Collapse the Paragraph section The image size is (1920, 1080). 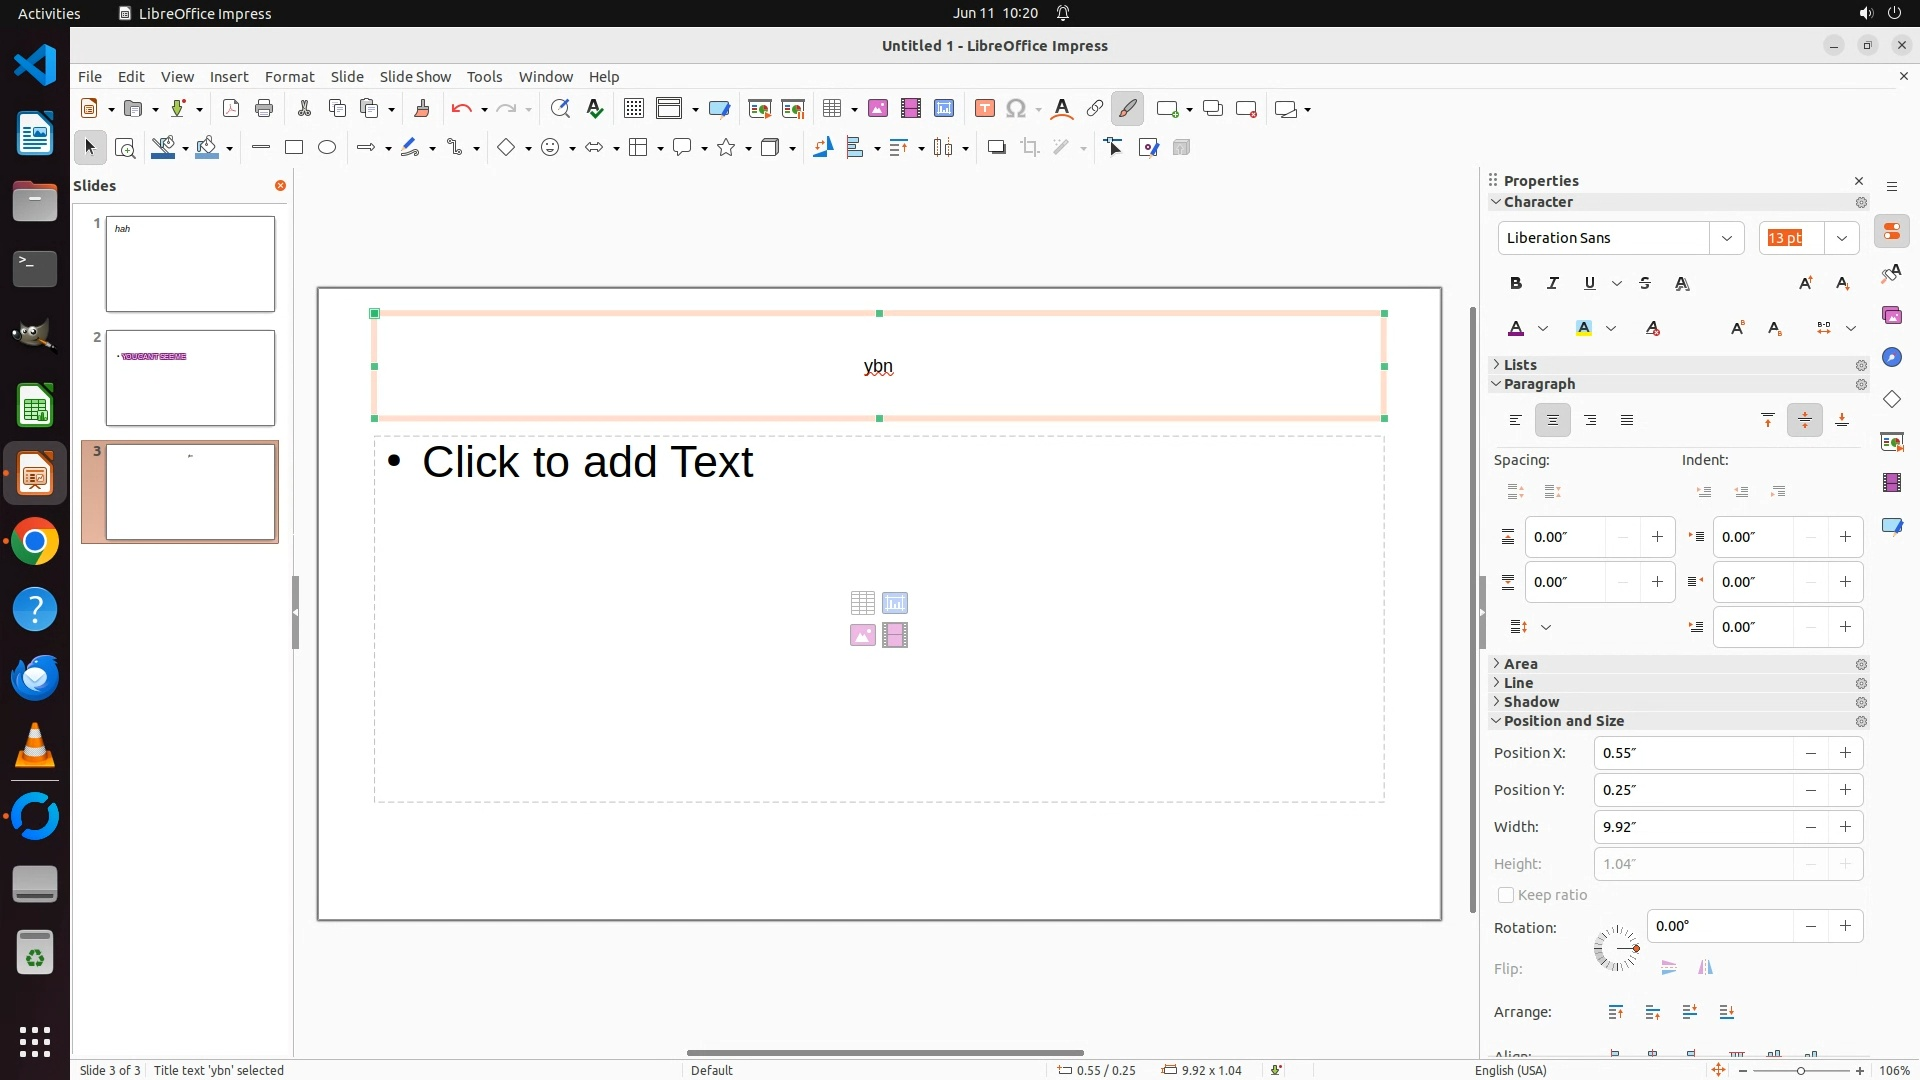point(1539,384)
